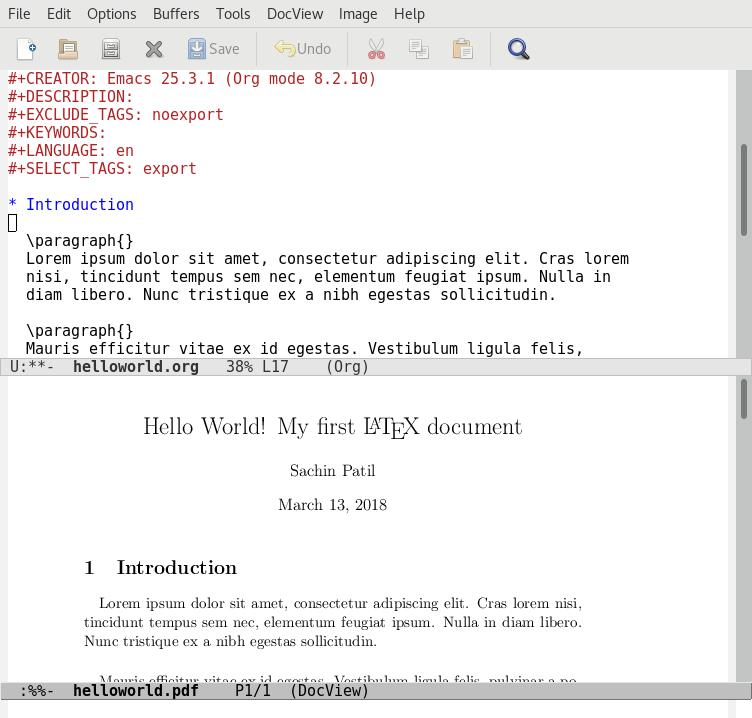The image size is (752, 718).
Task: Fold the Introduction heading in org buffer
Action: tap(79, 205)
